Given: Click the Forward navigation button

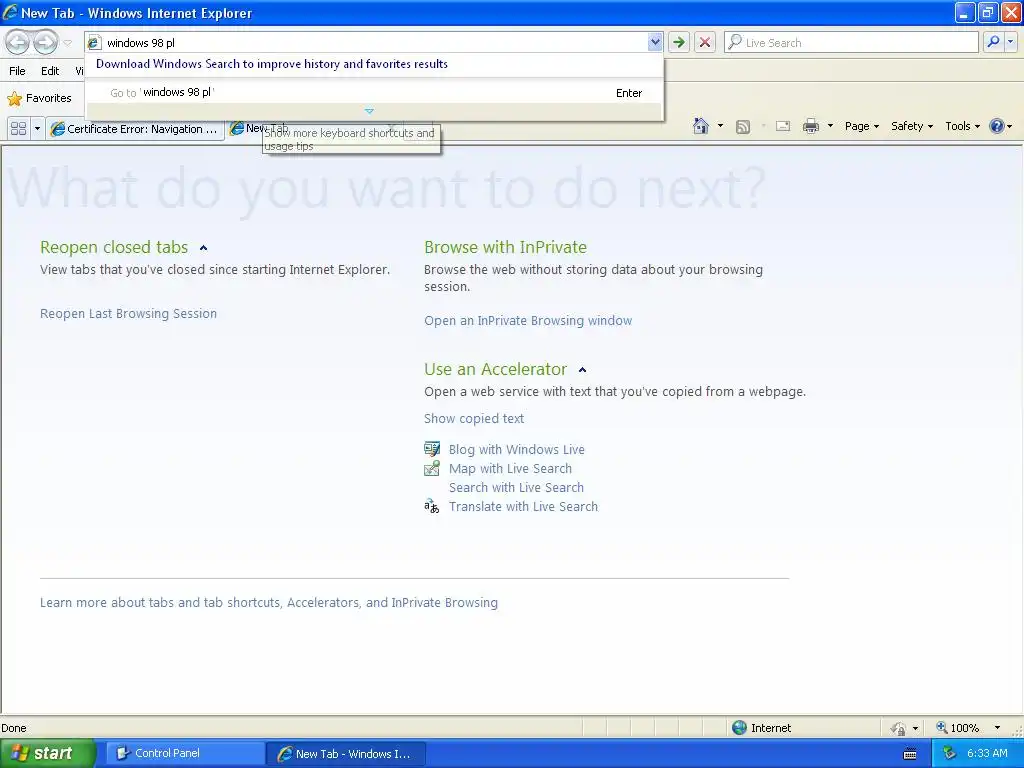Looking at the screenshot, I should pos(45,42).
